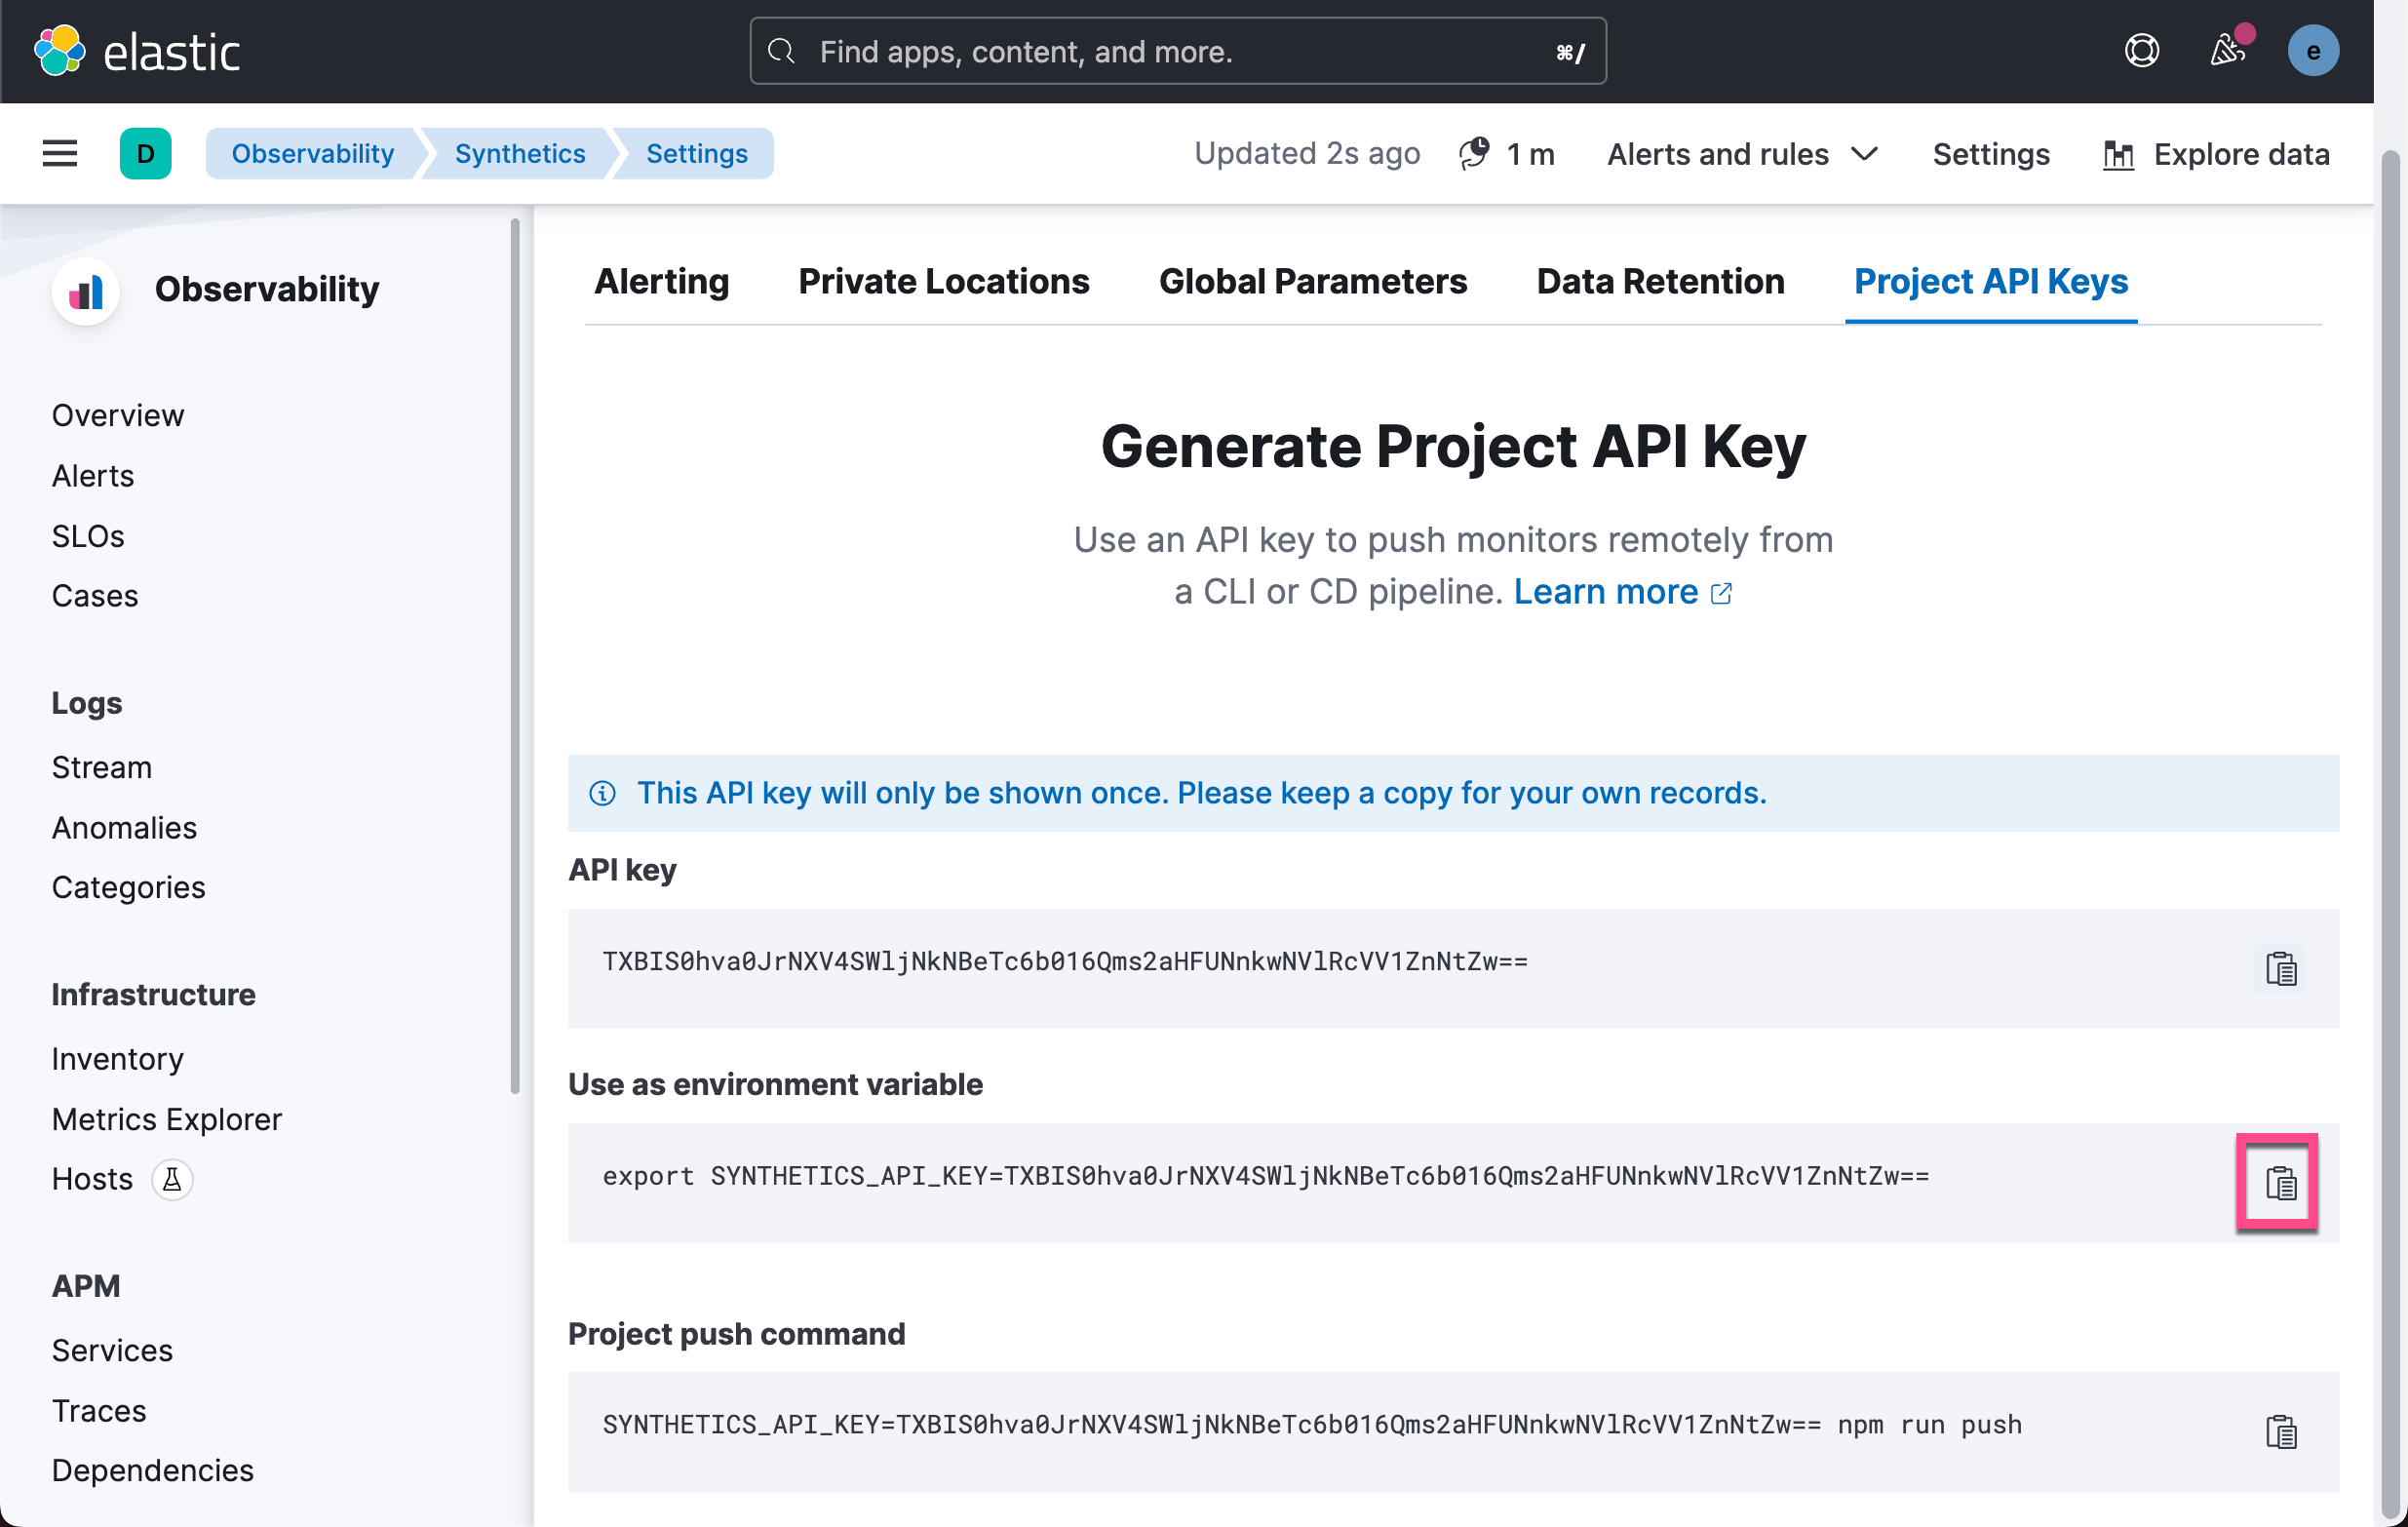Image resolution: width=2408 pixels, height=1527 pixels.
Task: Click the beaker icon next to Hosts
Action: [x=172, y=1179]
